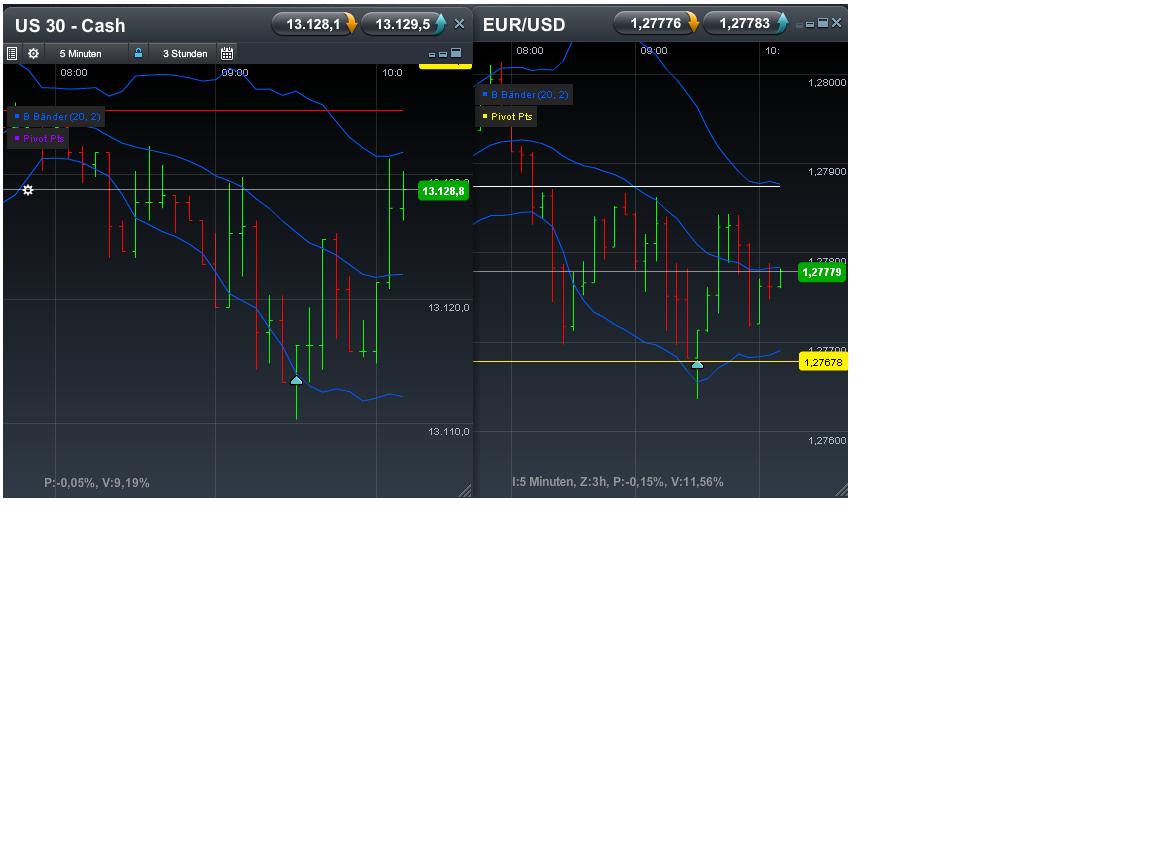This screenshot has height=864, width=1152.
Task: Select the US 30 - Cash chart title
Action: (71, 24)
